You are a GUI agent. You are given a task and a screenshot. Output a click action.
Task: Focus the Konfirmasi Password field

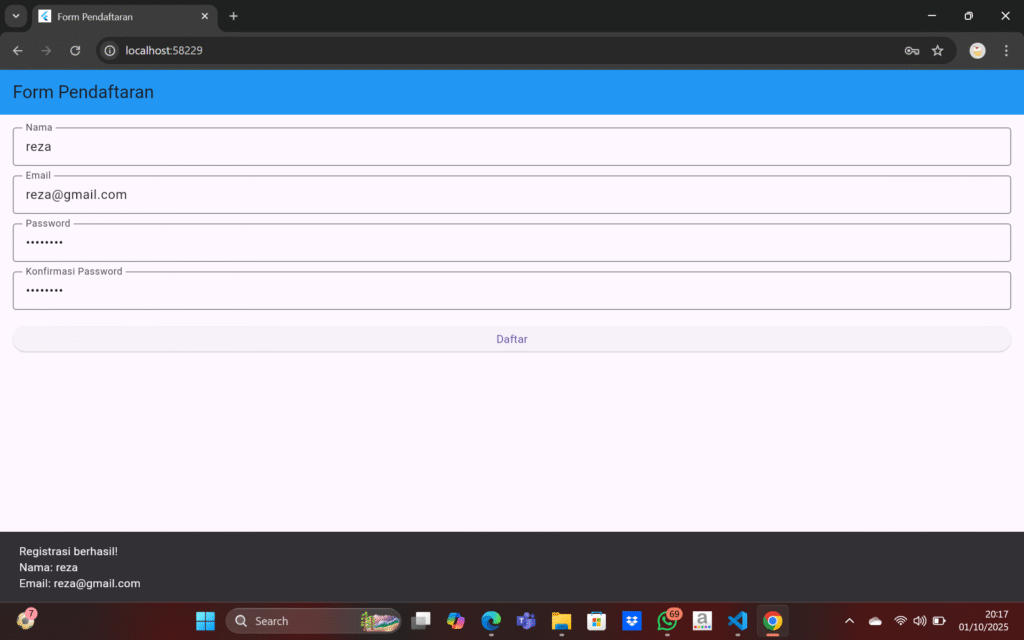pyautogui.click(x=511, y=291)
